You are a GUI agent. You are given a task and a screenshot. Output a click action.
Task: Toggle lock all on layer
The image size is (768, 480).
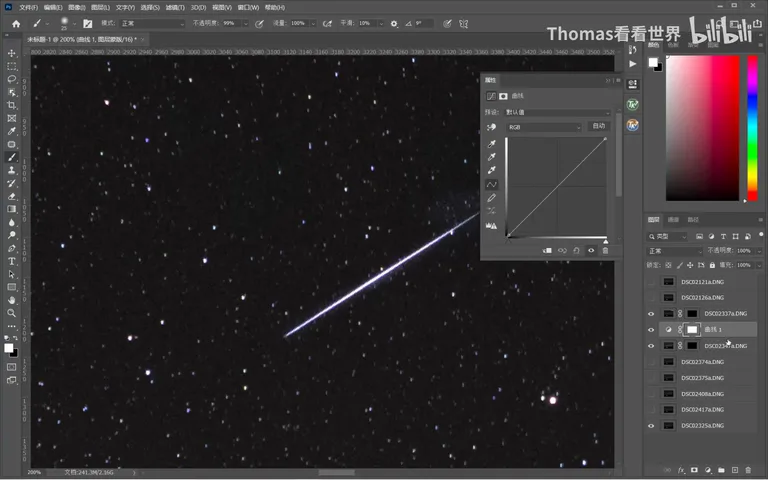[712, 265]
